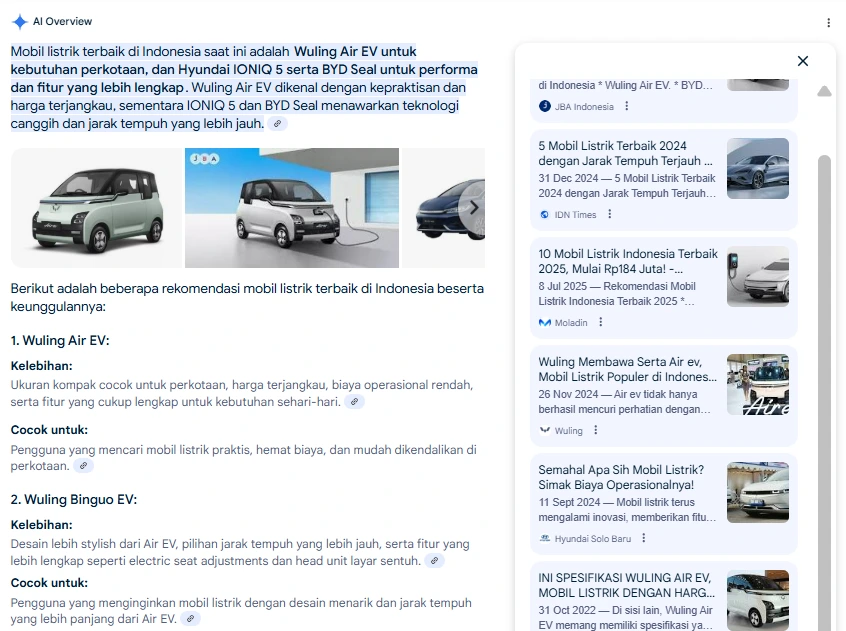Click 'Cocok untuk:' under Wuling Binguo EV
The height and width of the screenshot is (631, 846).
49,583
